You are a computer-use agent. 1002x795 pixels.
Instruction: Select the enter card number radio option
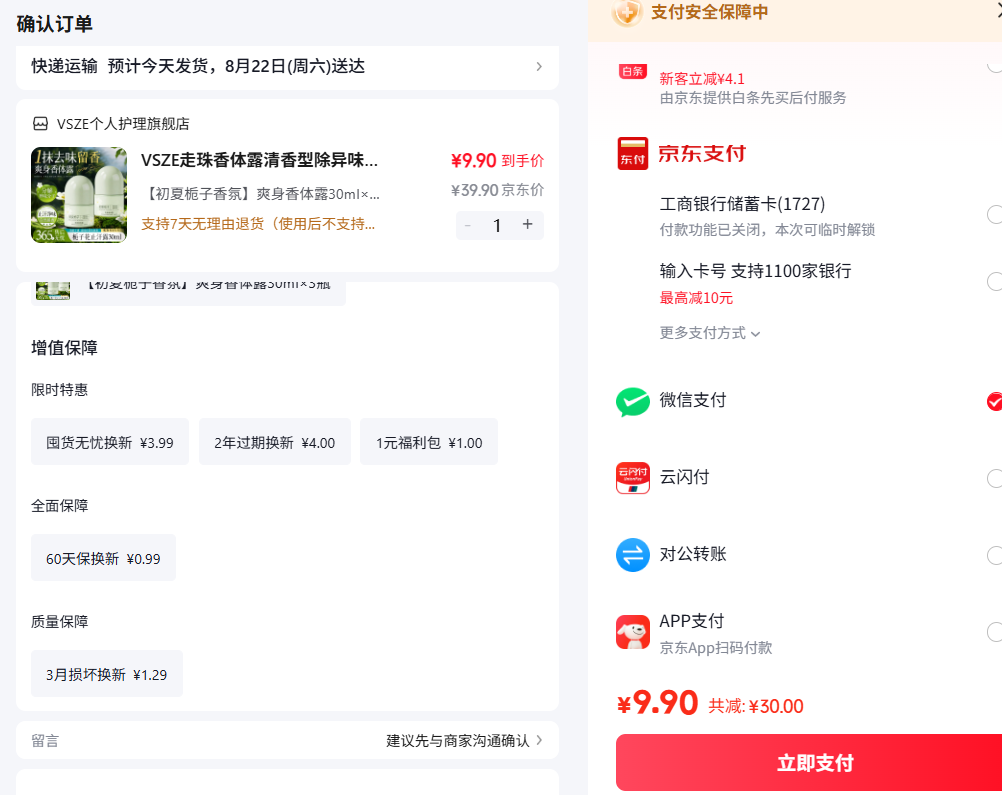click(x=994, y=281)
